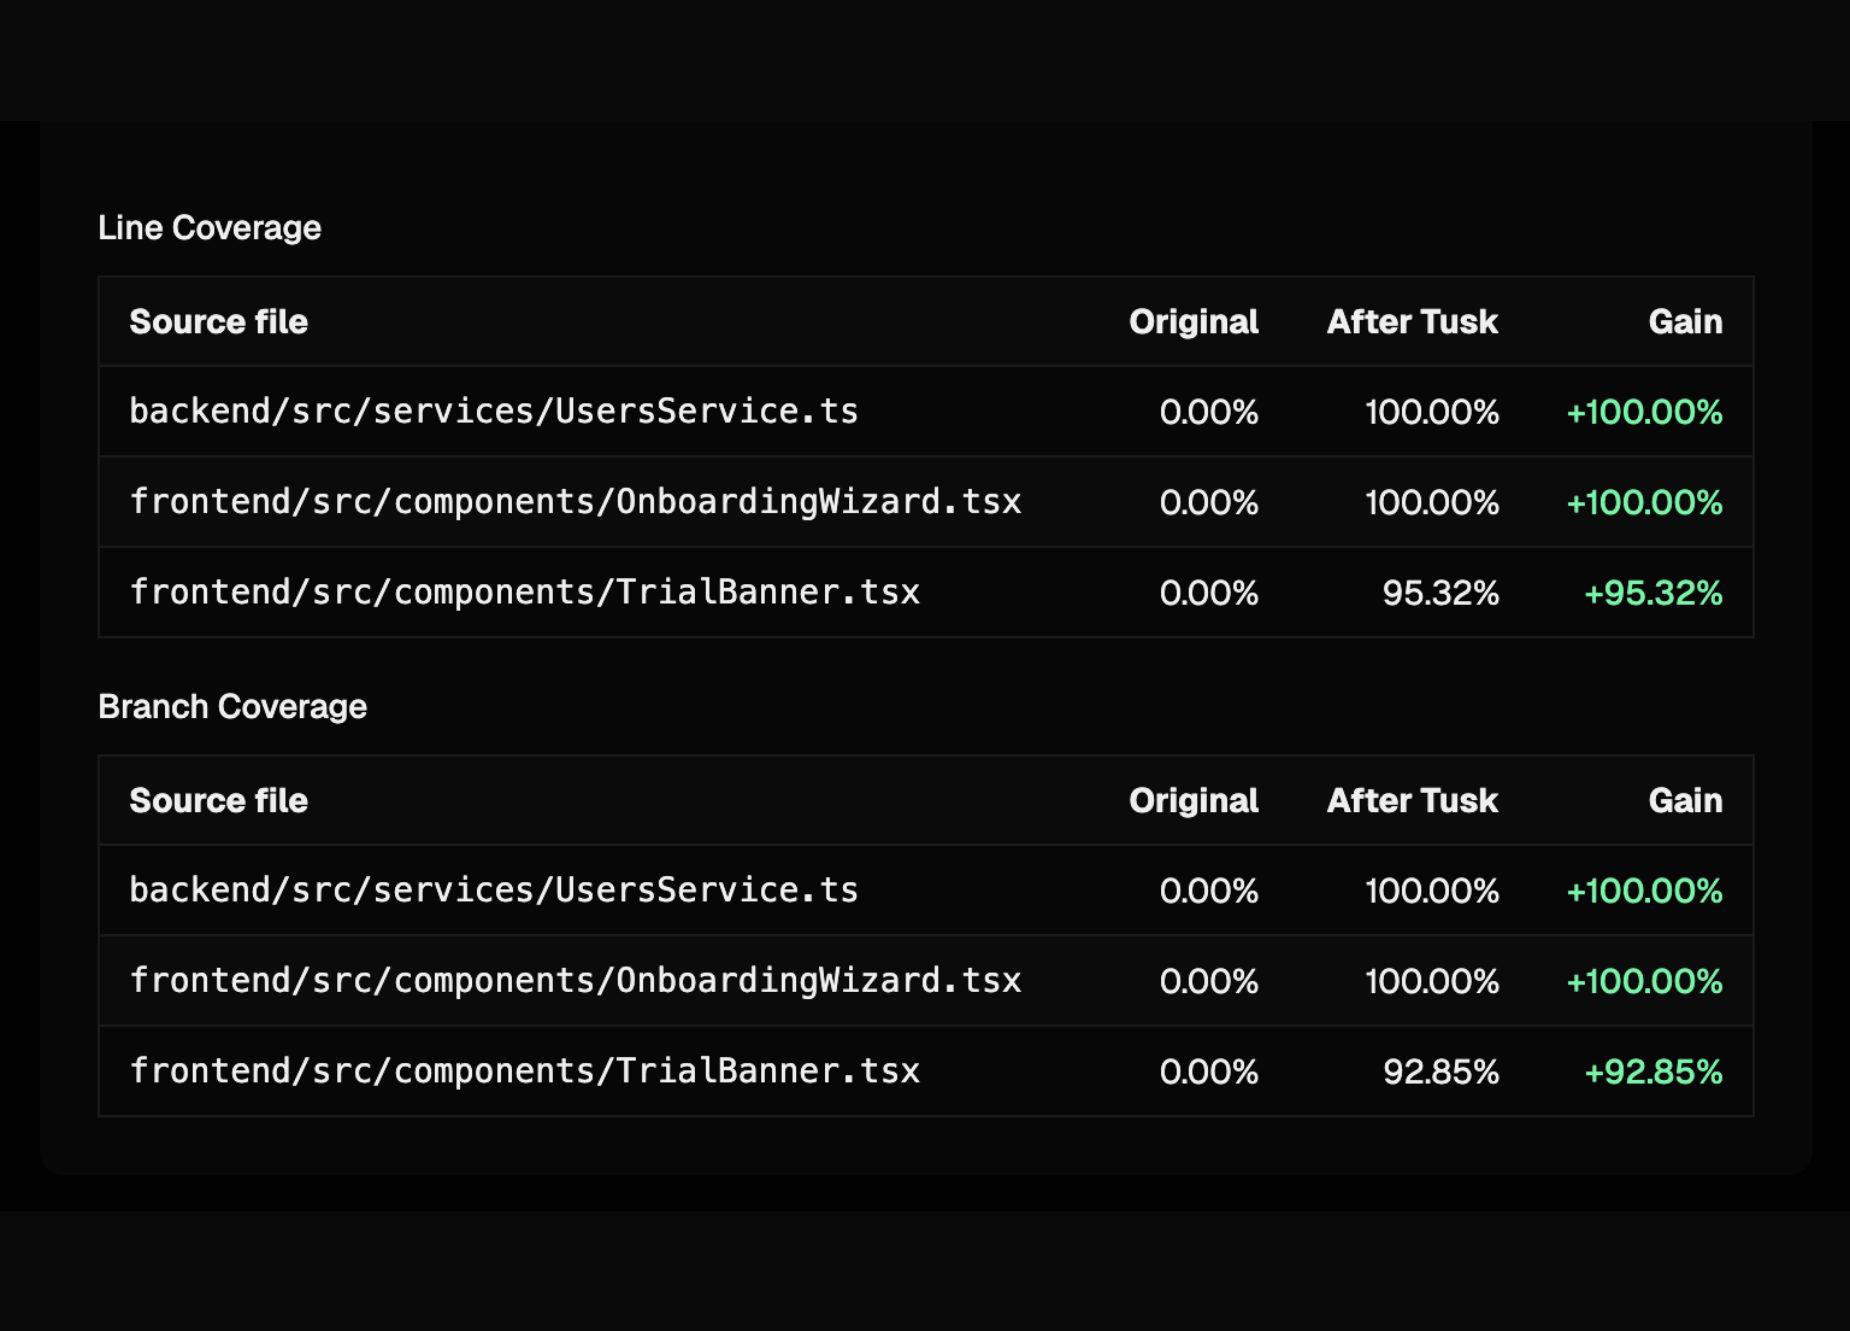Open TrialBanner.tsx file in Line Coverage table
Screen dimensions: 1850x1331
coord(524,592)
